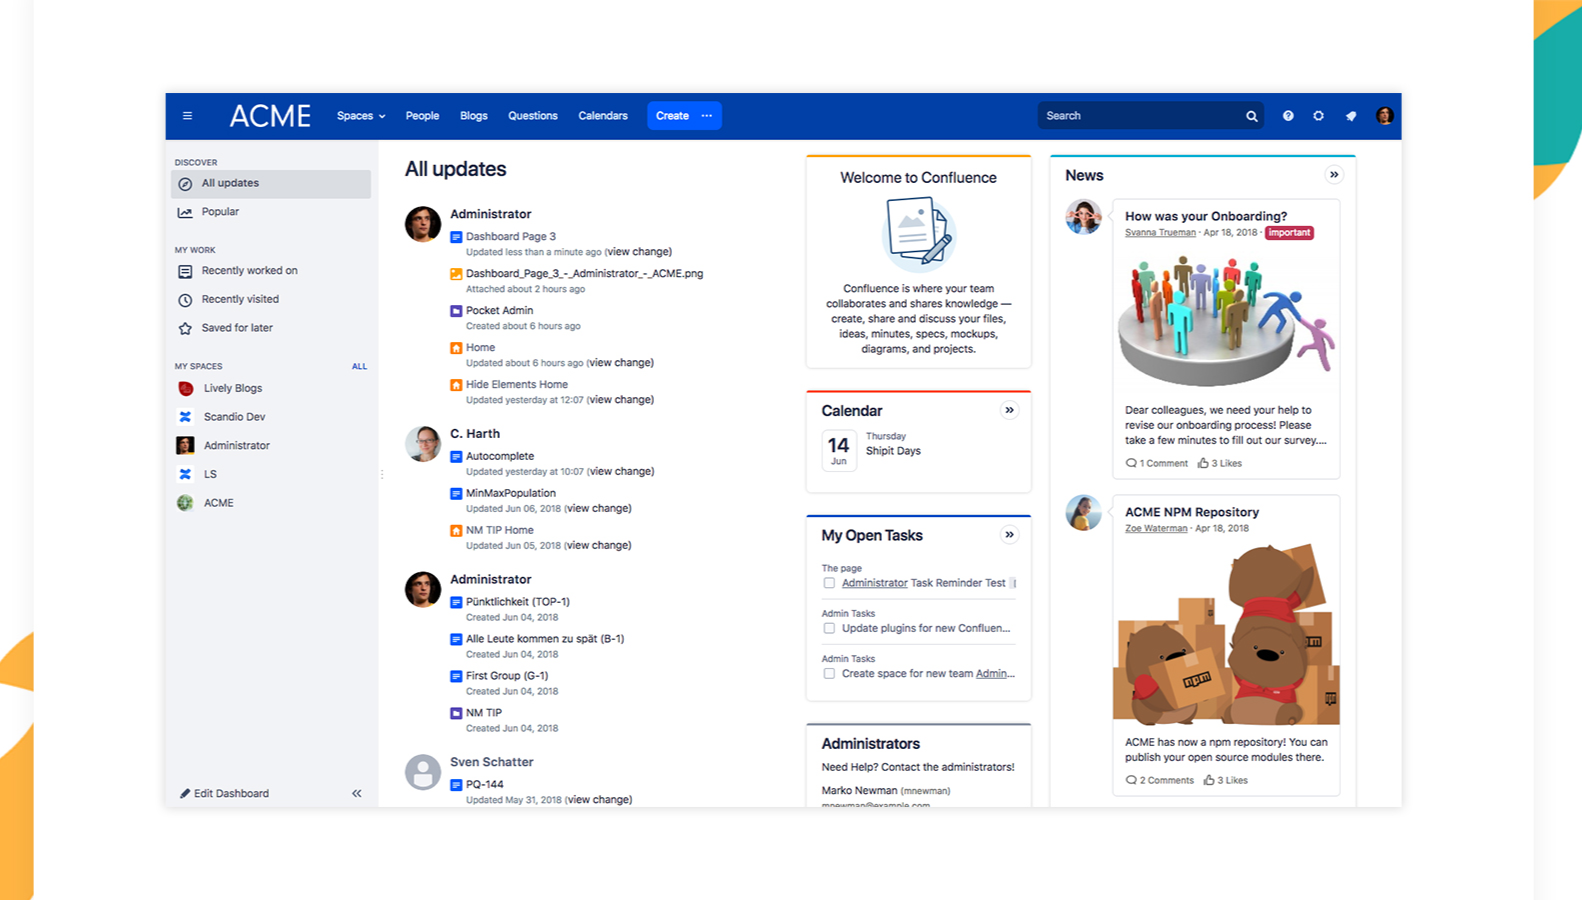
Task: Click the Create button
Action: [x=672, y=116]
